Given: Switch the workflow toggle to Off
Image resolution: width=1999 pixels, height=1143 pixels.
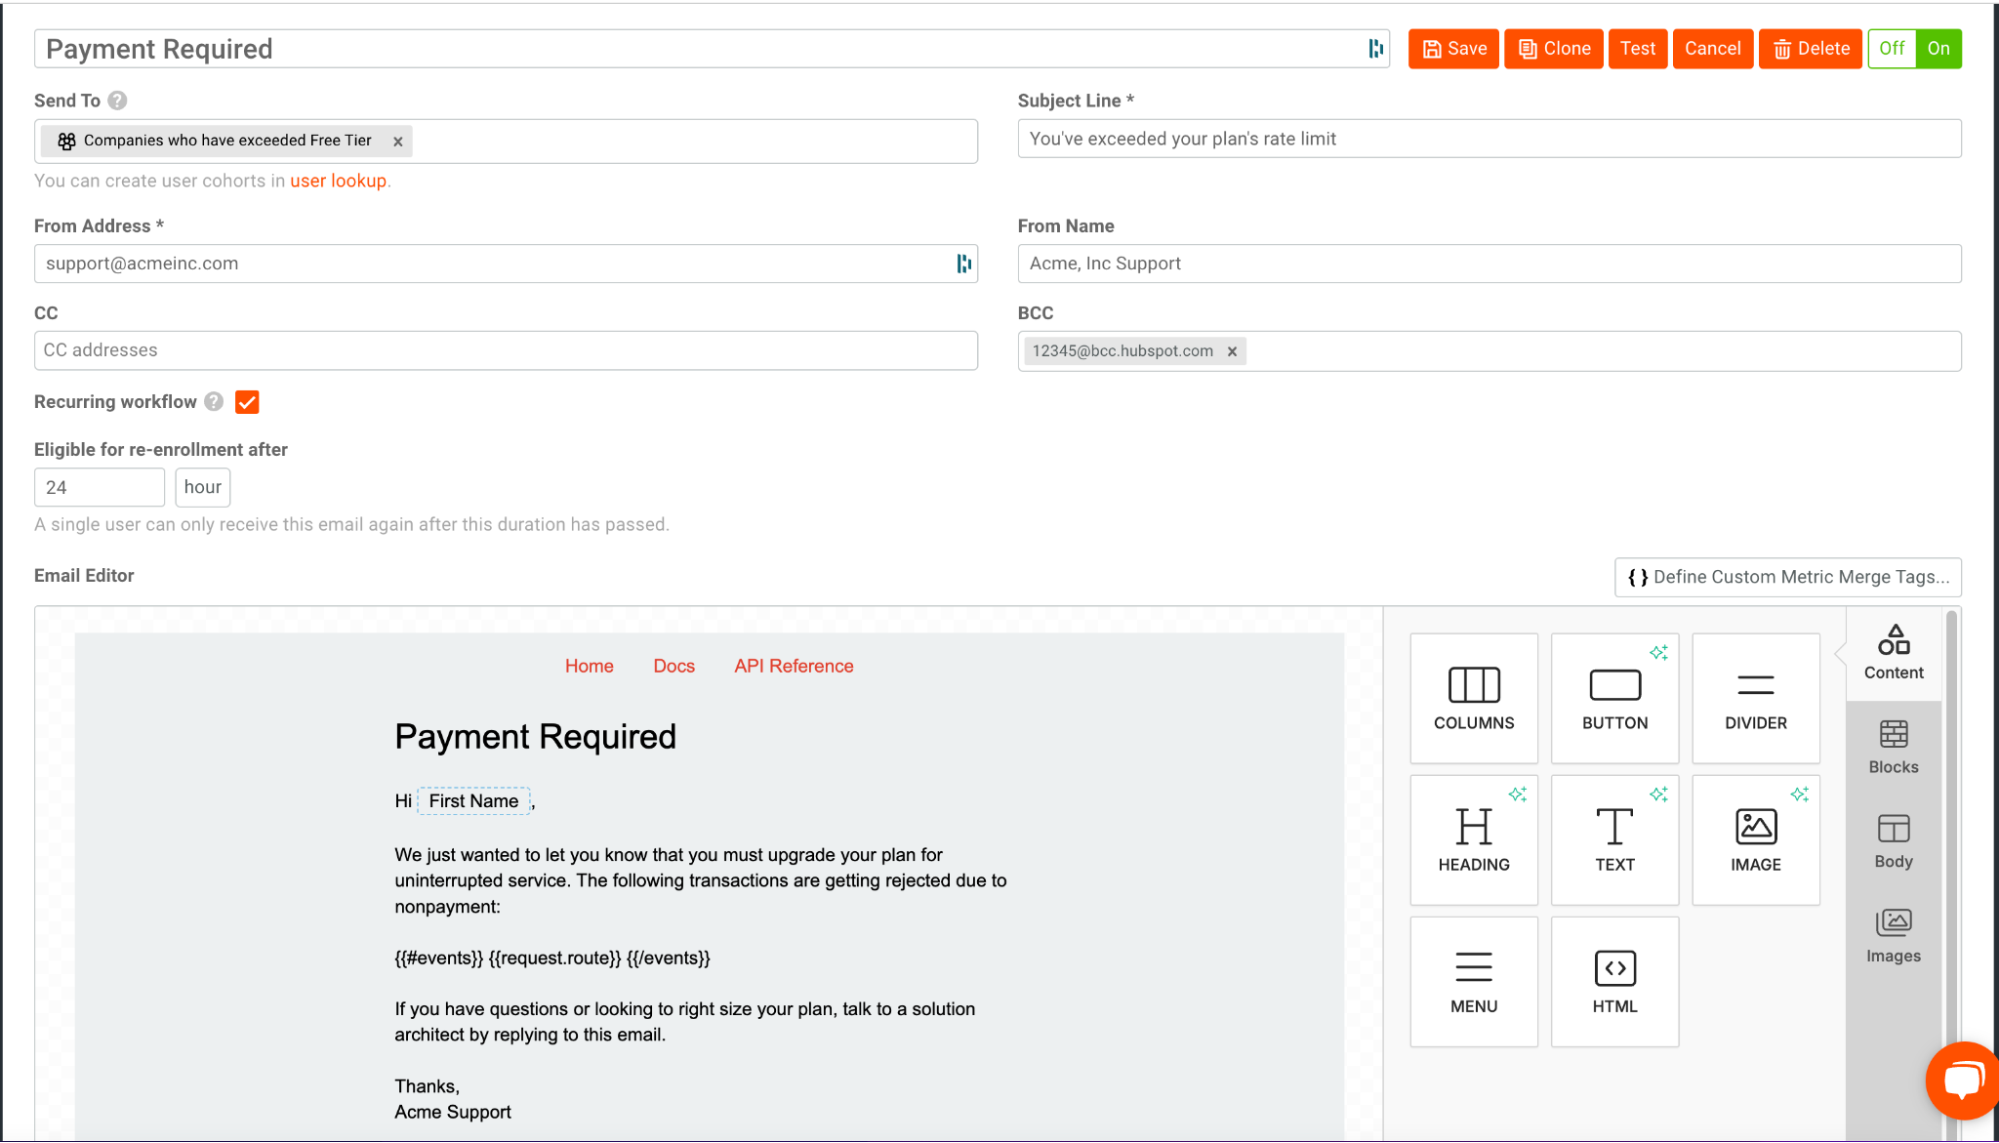Looking at the screenshot, I should coord(1891,48).
